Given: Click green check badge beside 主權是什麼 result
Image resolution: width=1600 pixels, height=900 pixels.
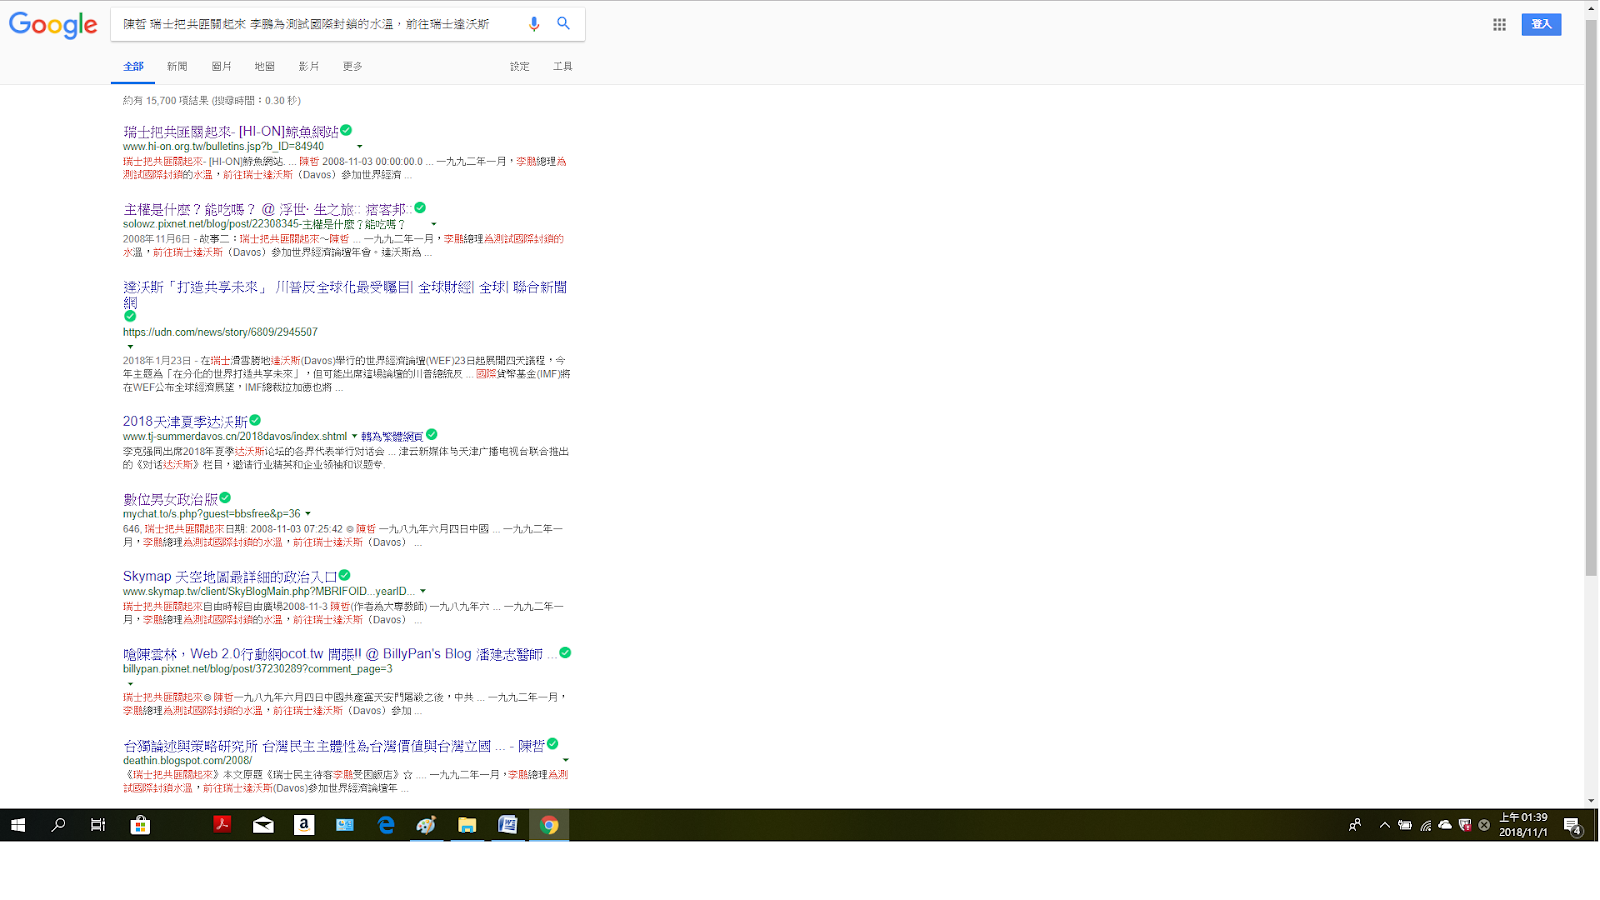Looking at the screenshot, I should (x=420, y=208).
